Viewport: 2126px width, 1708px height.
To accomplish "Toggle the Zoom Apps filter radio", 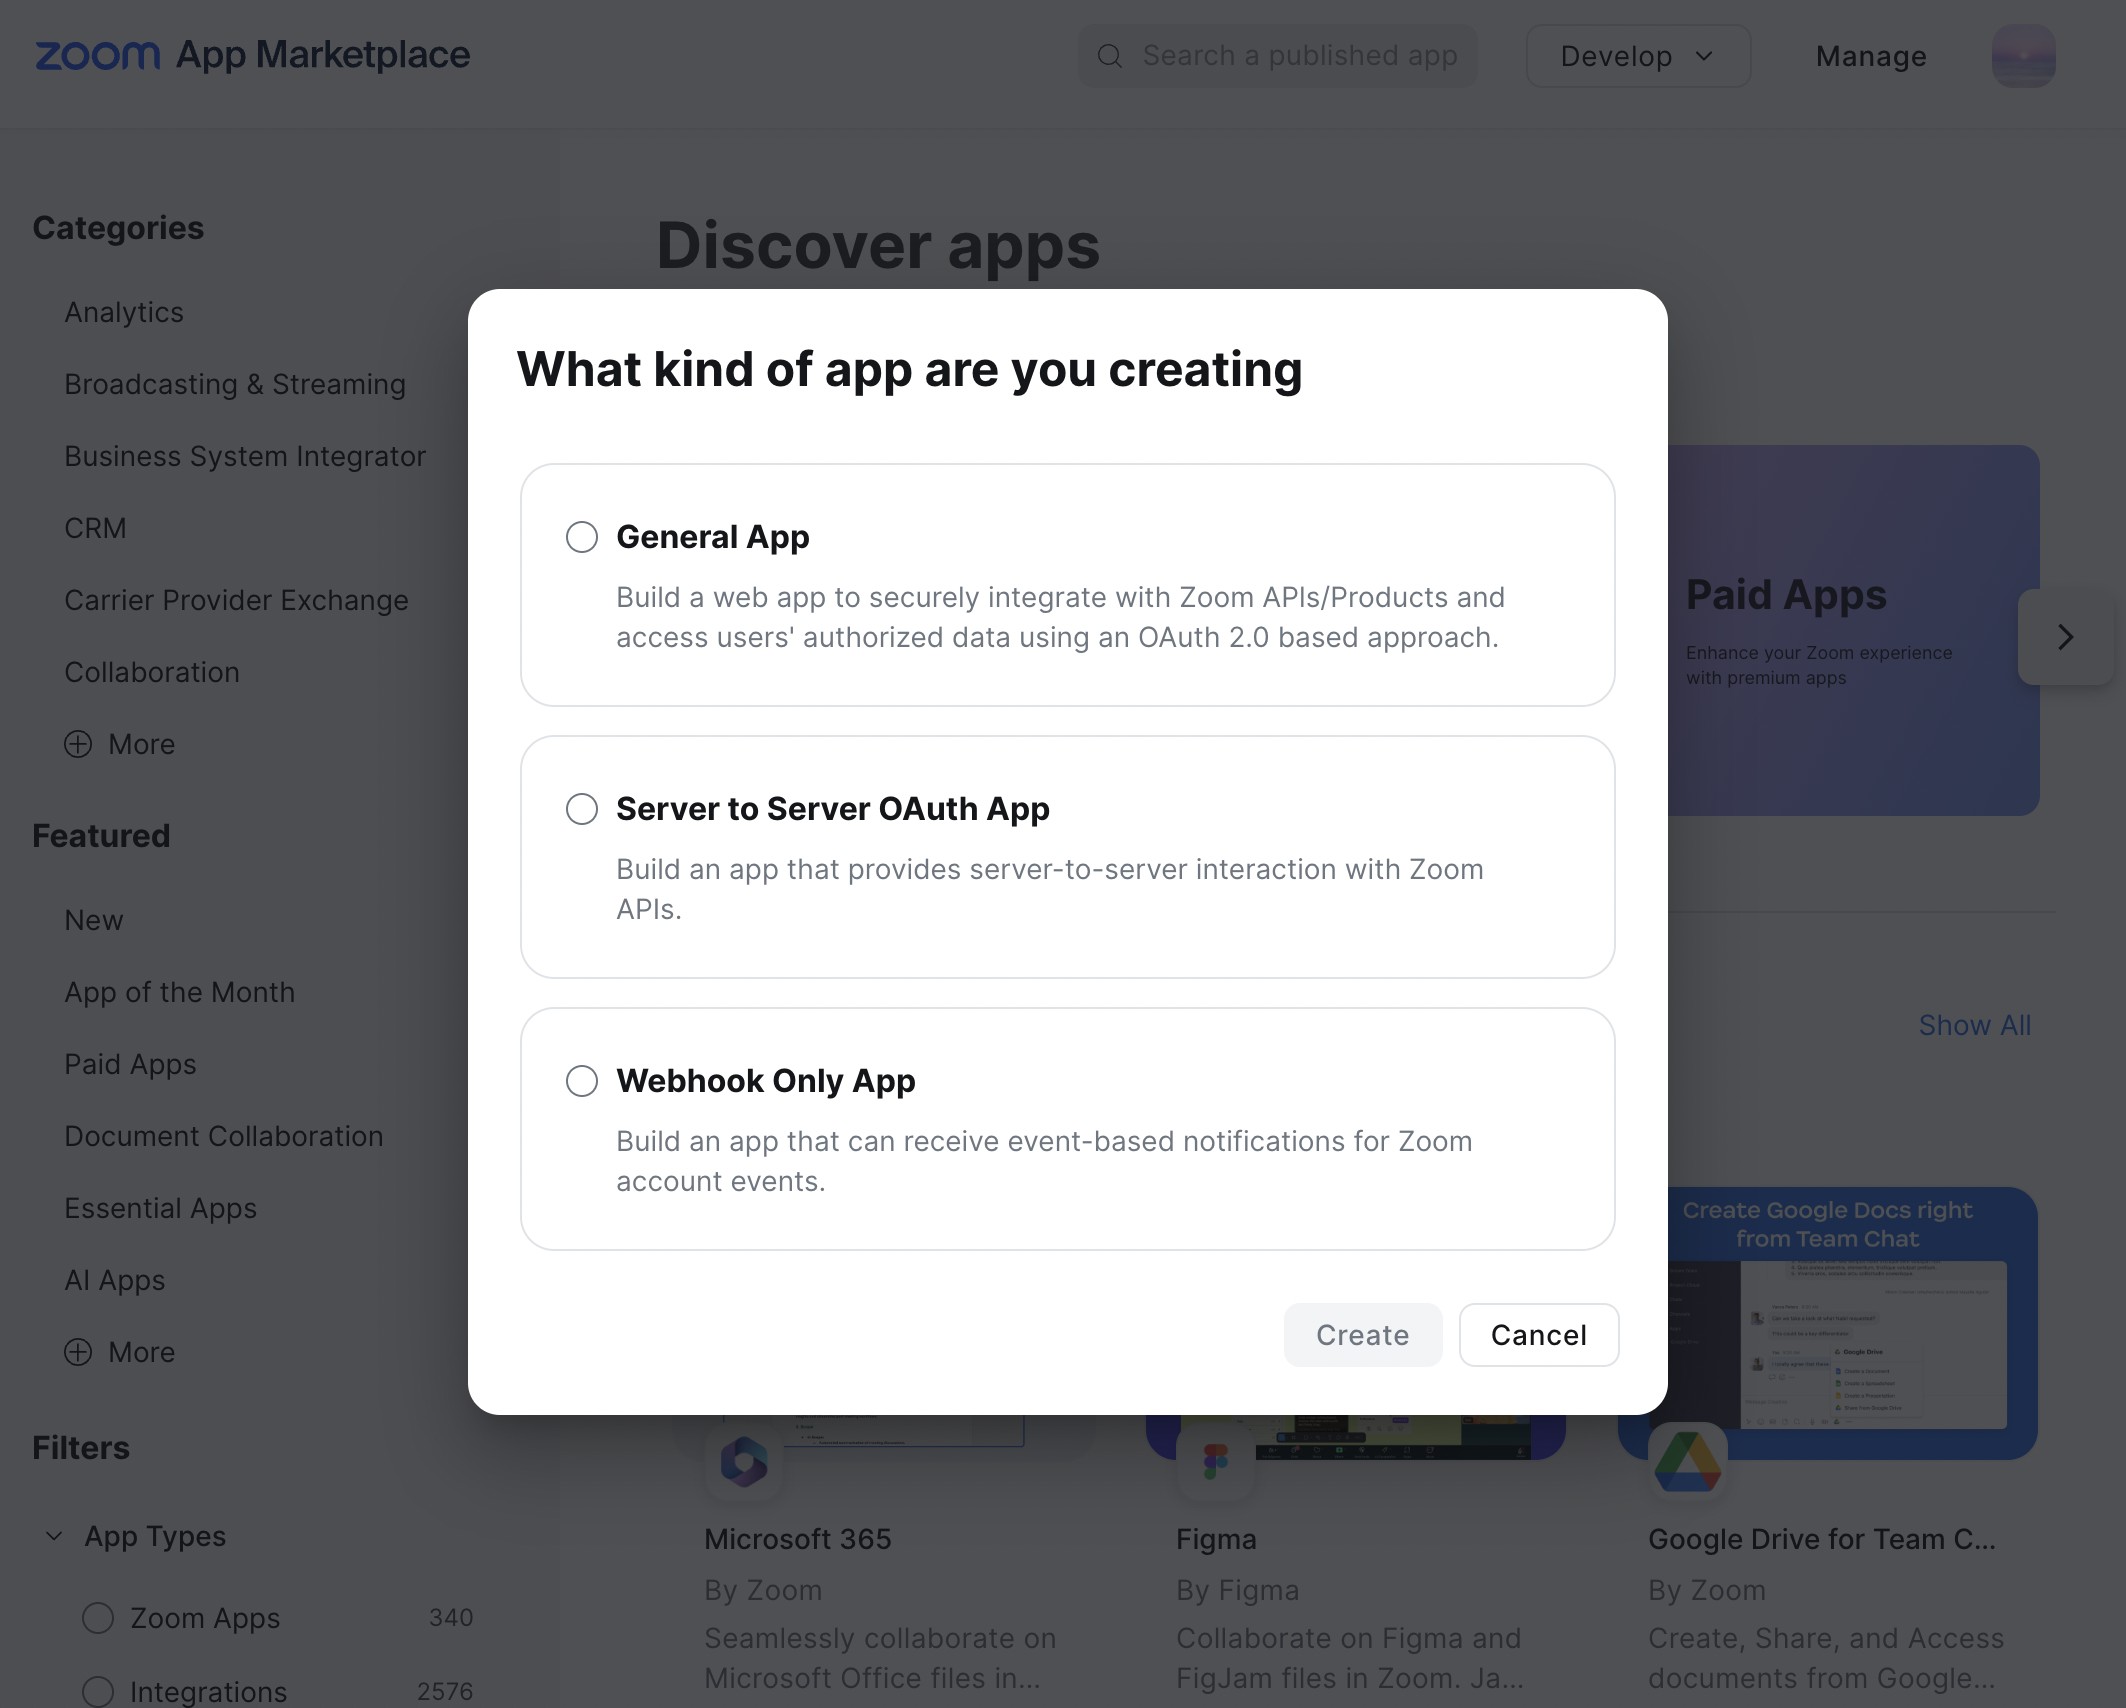I will 98,1618.
